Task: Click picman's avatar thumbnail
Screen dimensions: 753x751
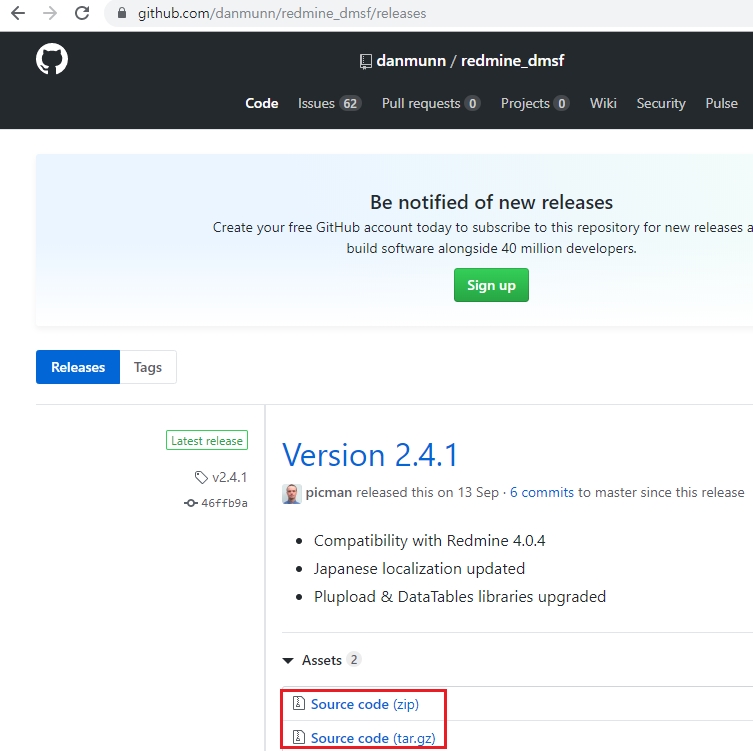Action: coord(291,494)
